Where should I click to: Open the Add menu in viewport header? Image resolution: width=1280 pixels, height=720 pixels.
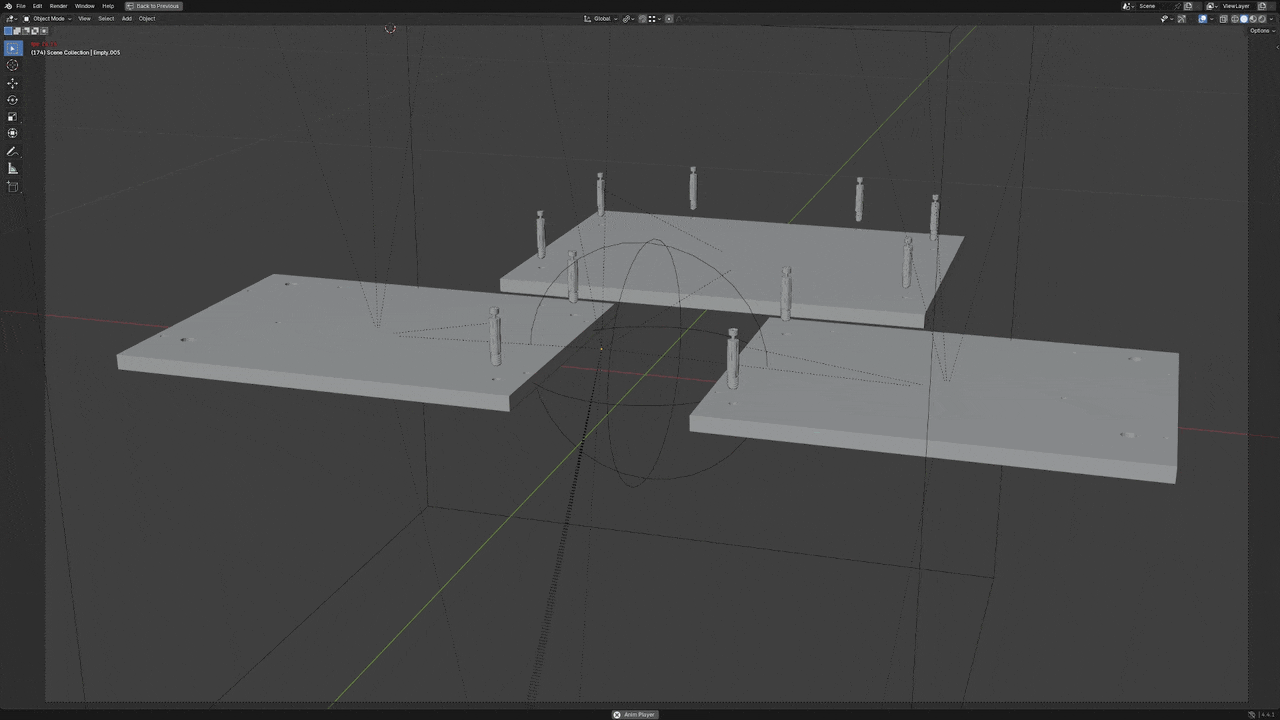coord(126,19)
